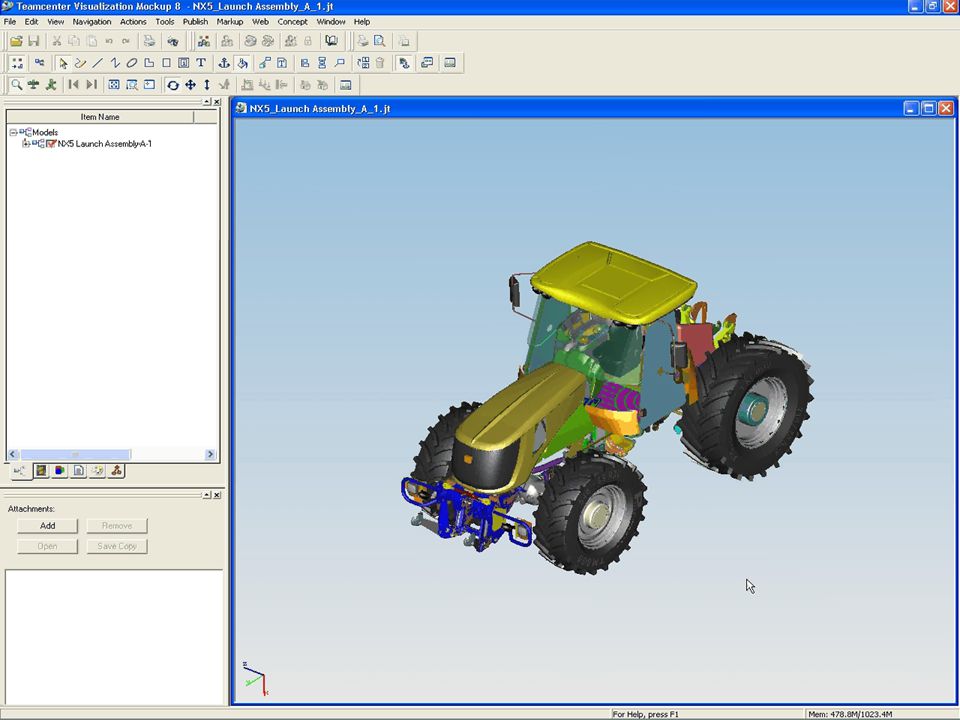
Task: Click the magnifier zoom tool icon
Action: pos(17,85)
